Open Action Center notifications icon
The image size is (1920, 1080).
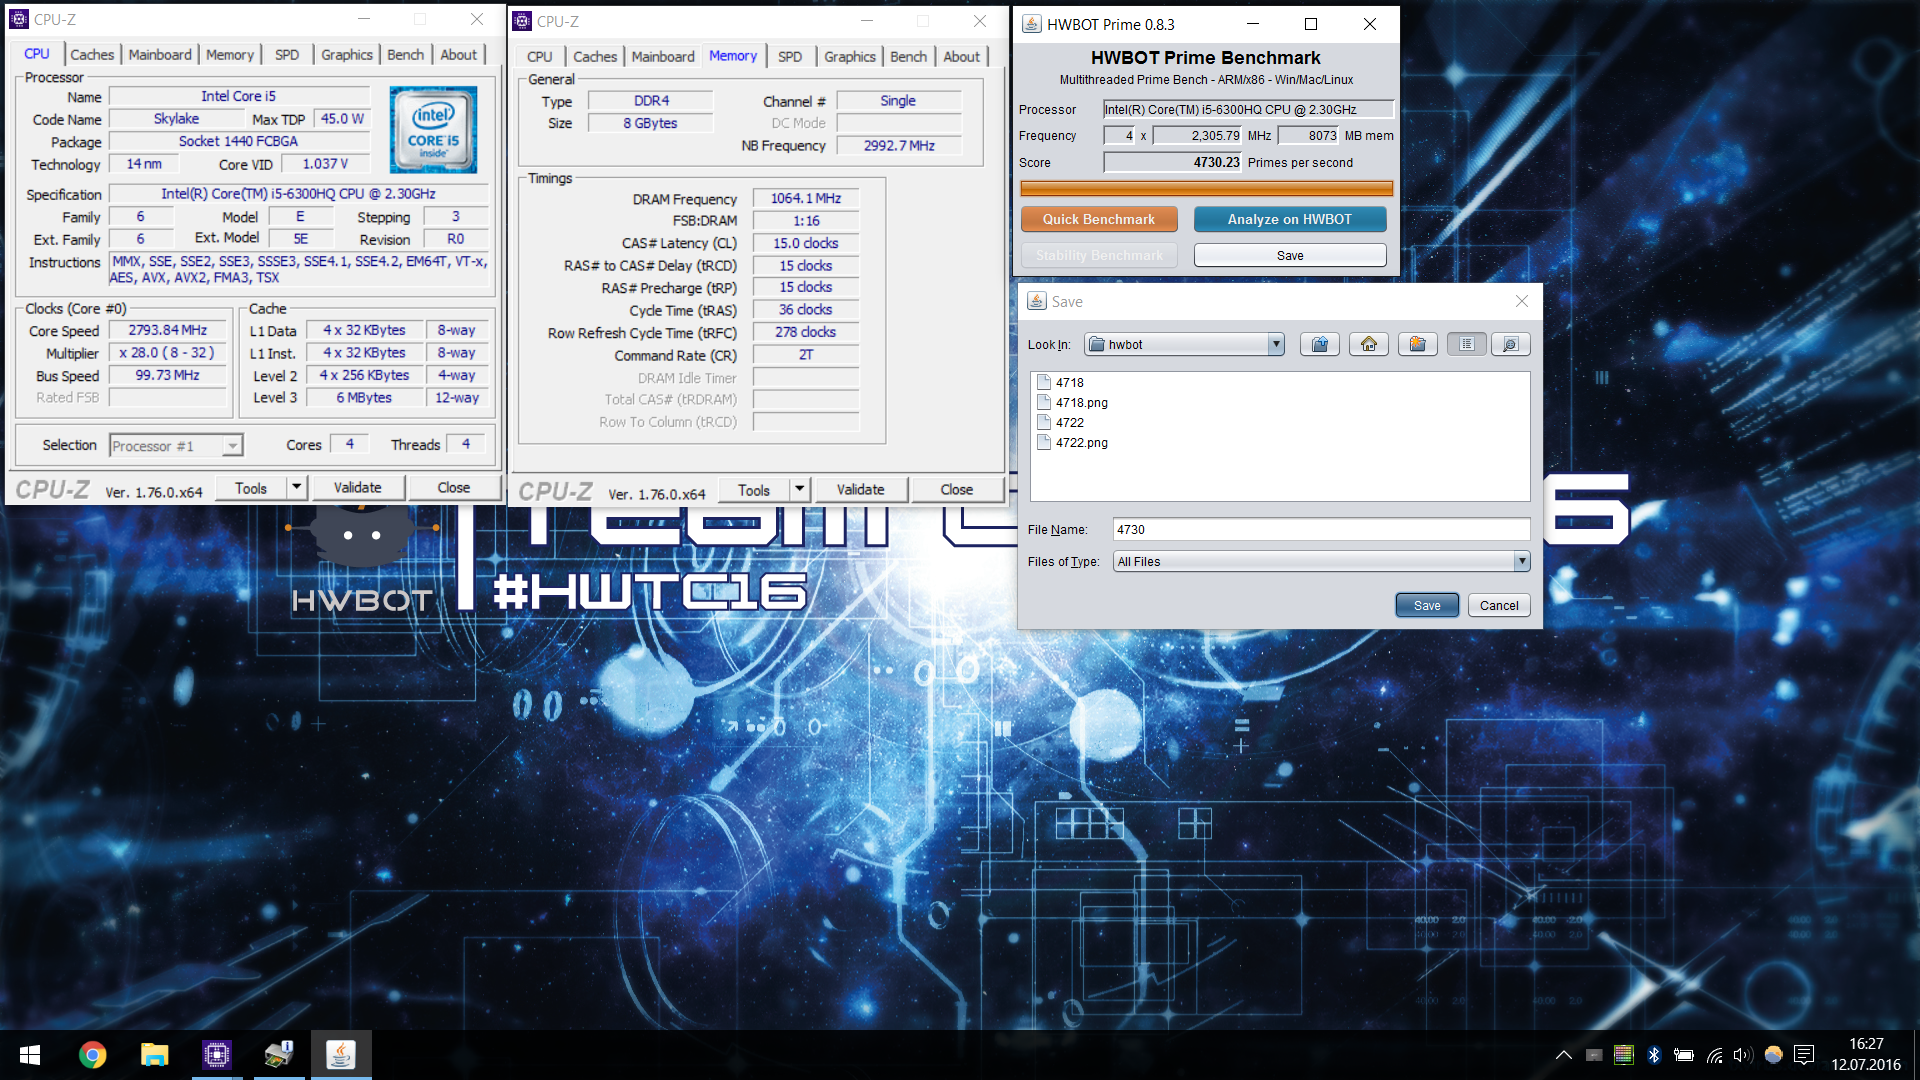pyautogui.click(x=1804, y=1055)
